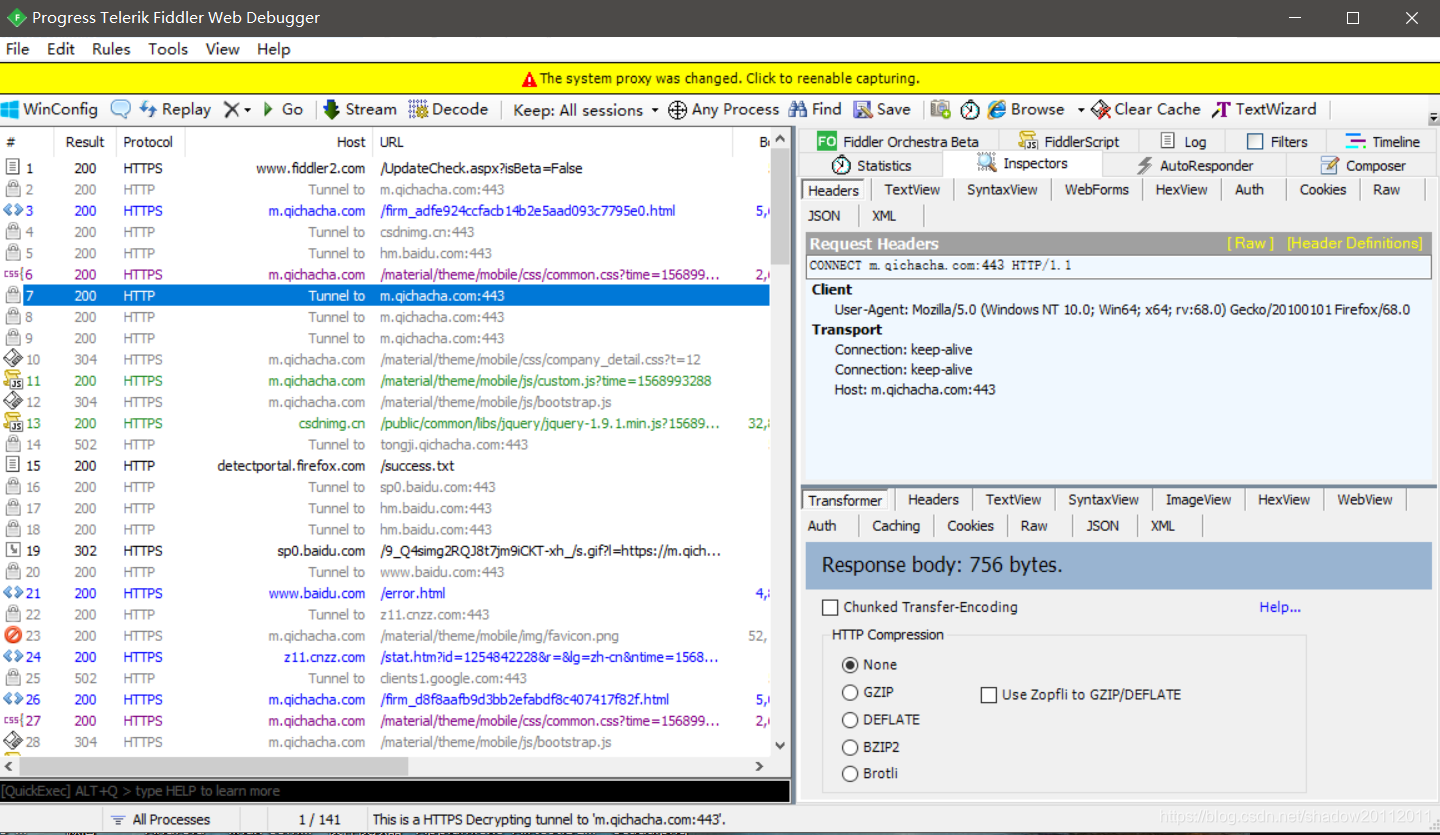Click the horizontal scroll-right arrow
This screenshot has height=835, width=1440.
point(759,766)
